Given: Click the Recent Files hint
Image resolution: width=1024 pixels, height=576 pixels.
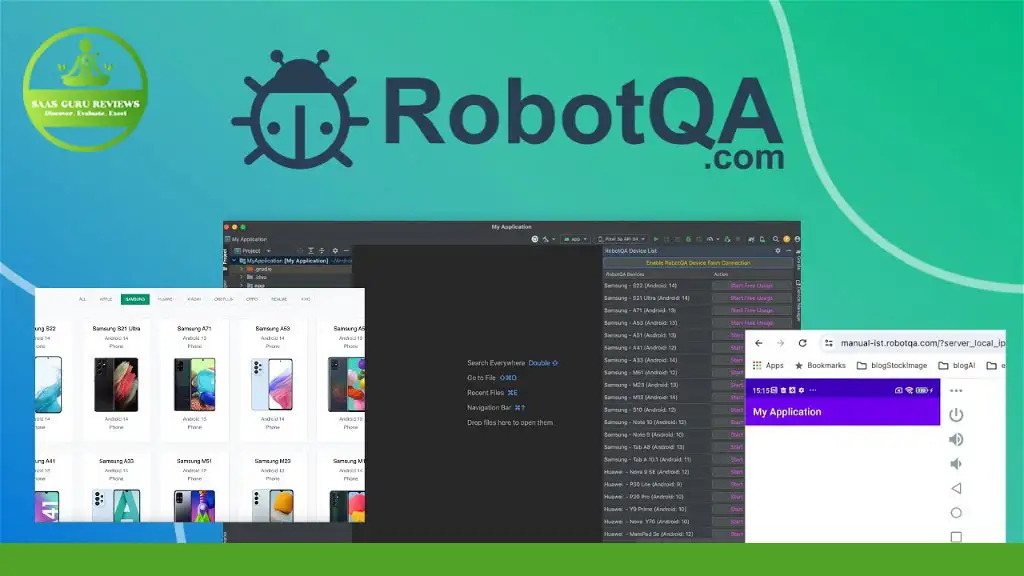Looking at the screenshot, I should [492, 392].
